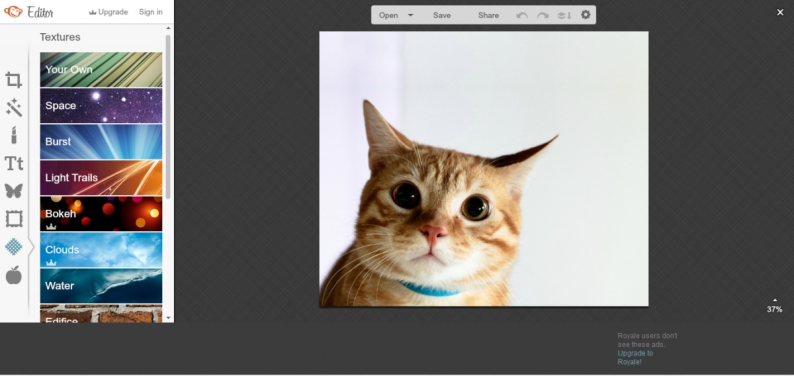The height and width of the screenshot is (376, 794).
Task: Click the Sign in link
Action: coord(151,12)
